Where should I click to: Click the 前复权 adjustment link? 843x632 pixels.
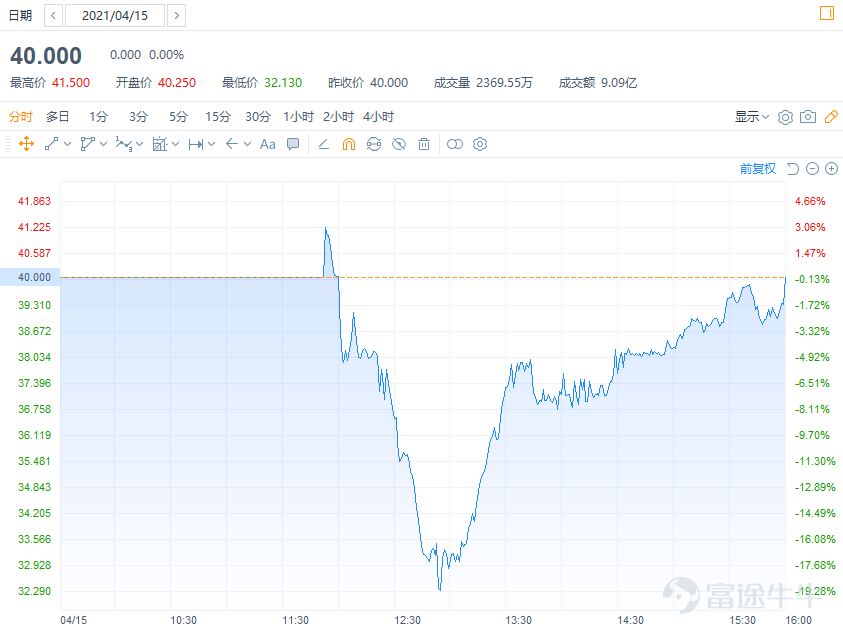tap(758, 169)
